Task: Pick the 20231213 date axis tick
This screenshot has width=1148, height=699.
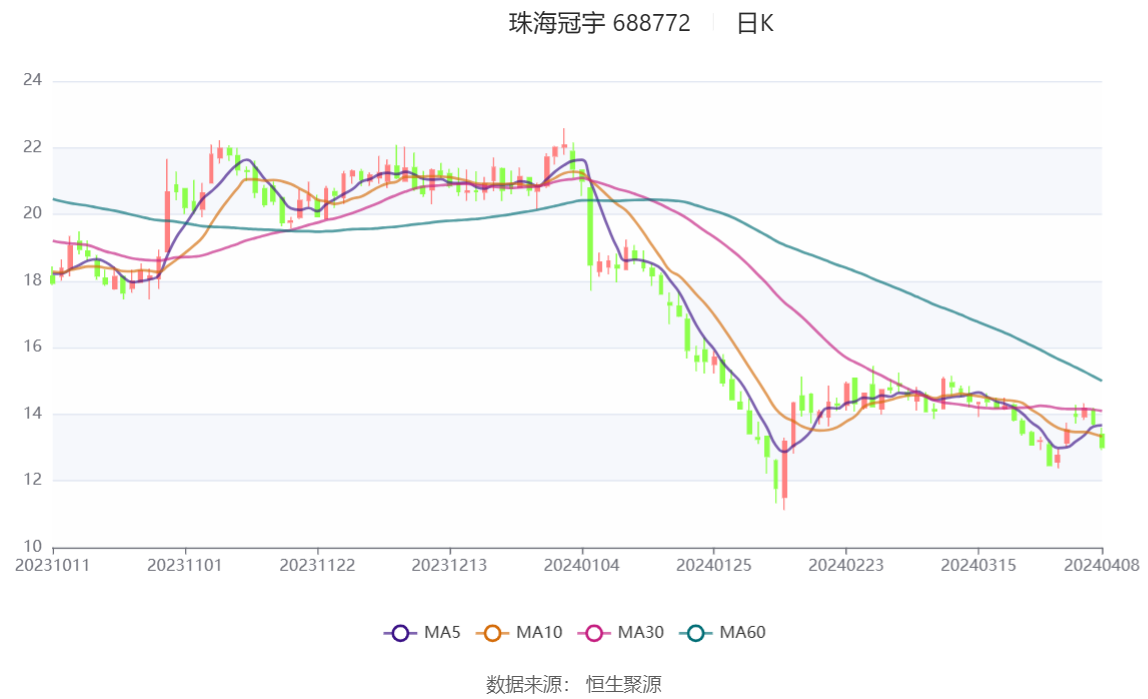Action: (x=449, y=565)
